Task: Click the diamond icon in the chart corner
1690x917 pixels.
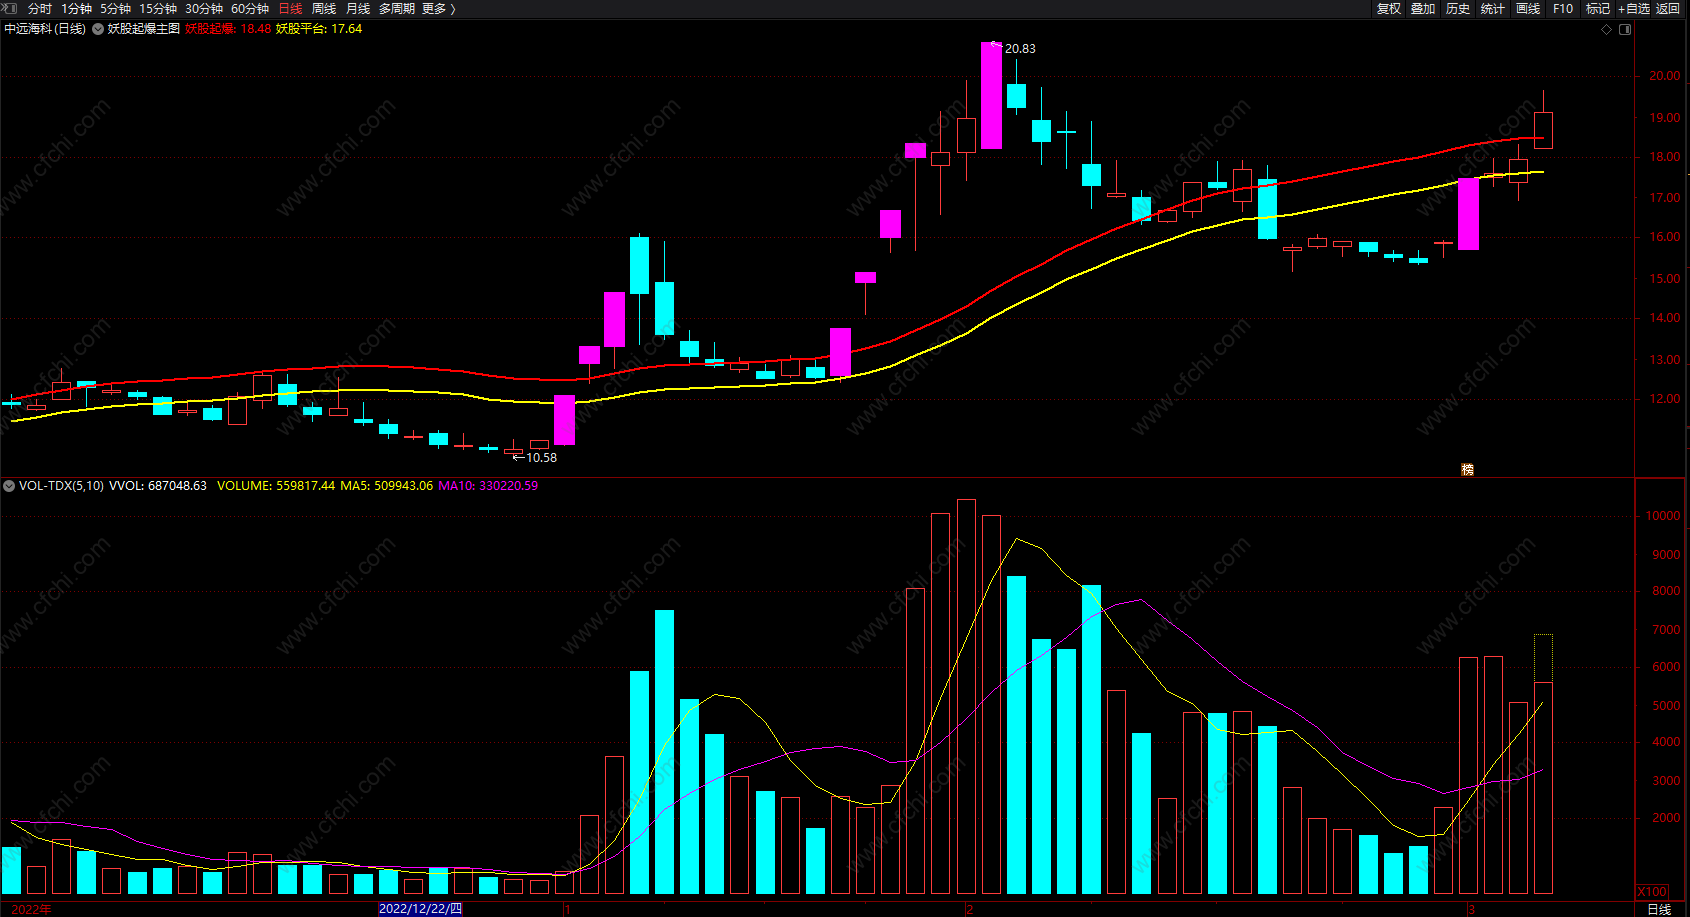Action: click(1607, 29)
